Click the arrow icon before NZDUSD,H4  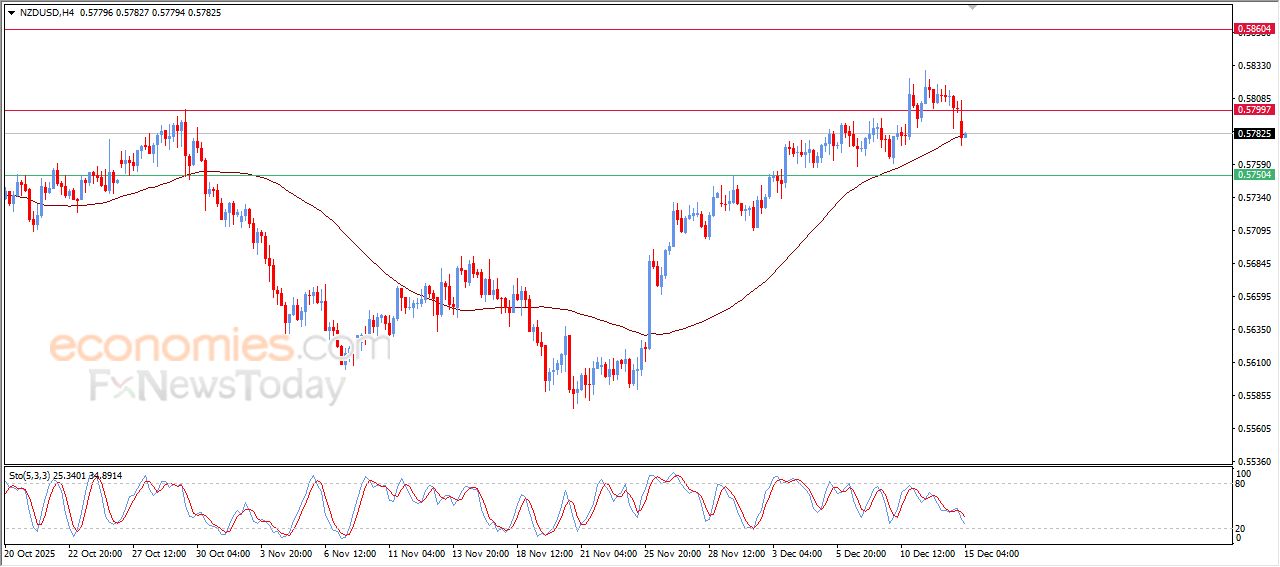pos(12,13)
